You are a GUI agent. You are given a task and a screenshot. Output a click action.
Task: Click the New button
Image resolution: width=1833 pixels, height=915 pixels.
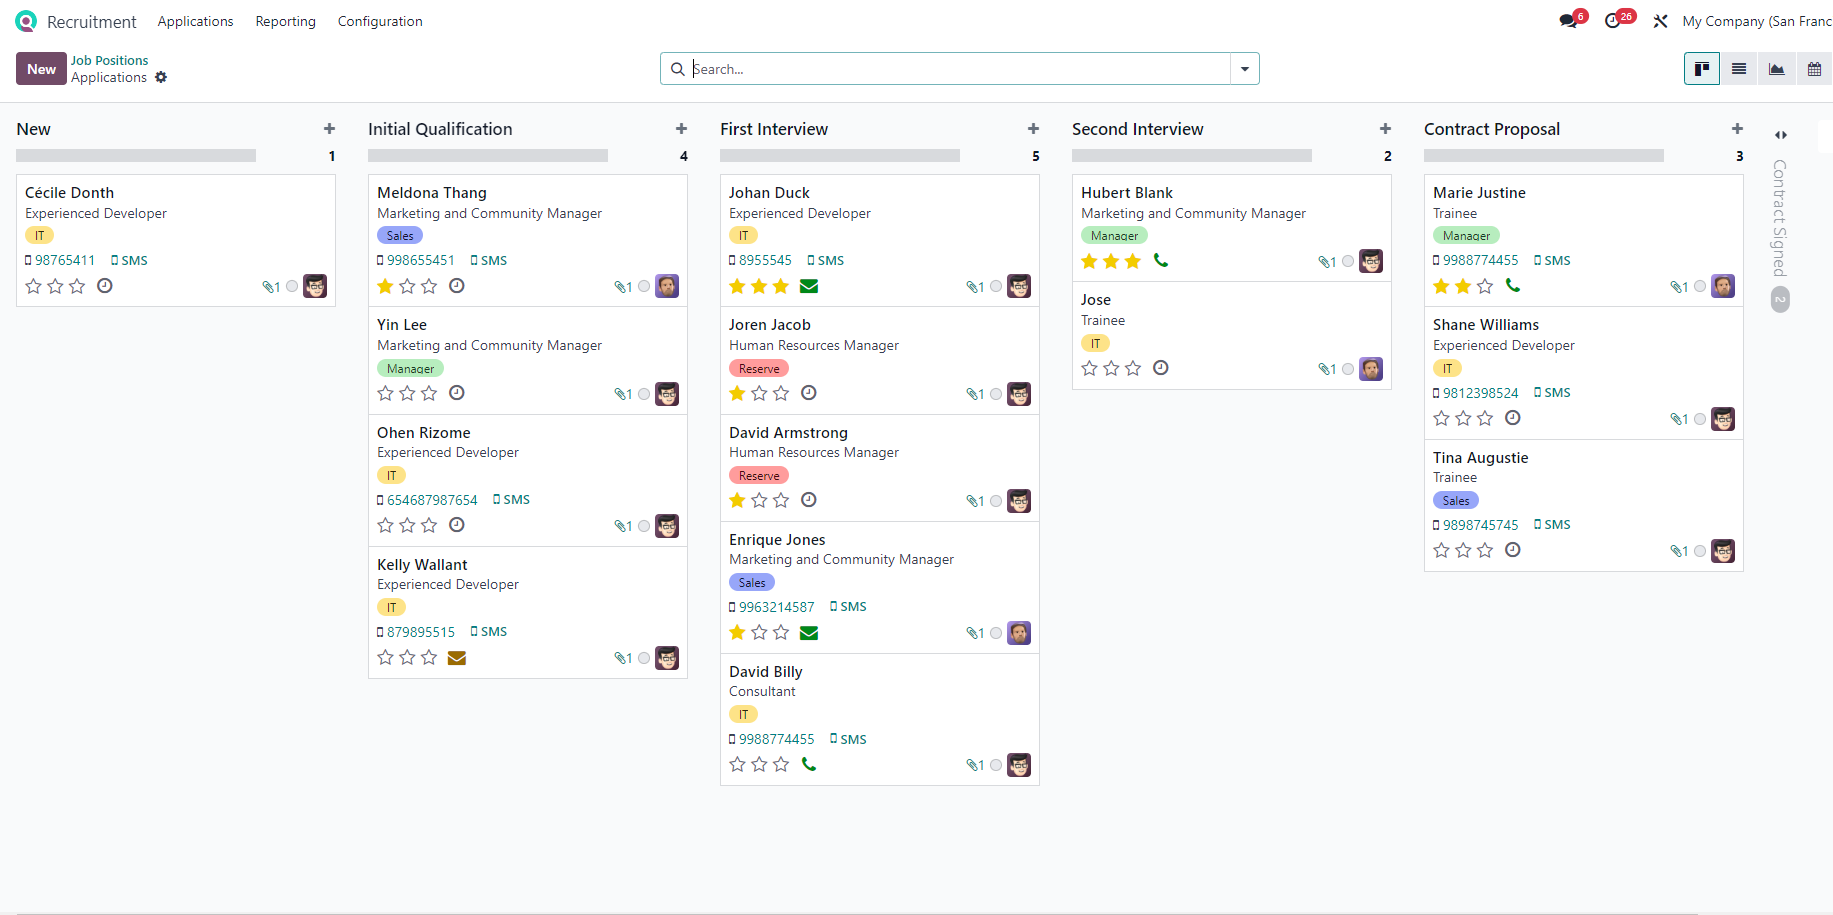pyautogui.click(x=41, y=69)
